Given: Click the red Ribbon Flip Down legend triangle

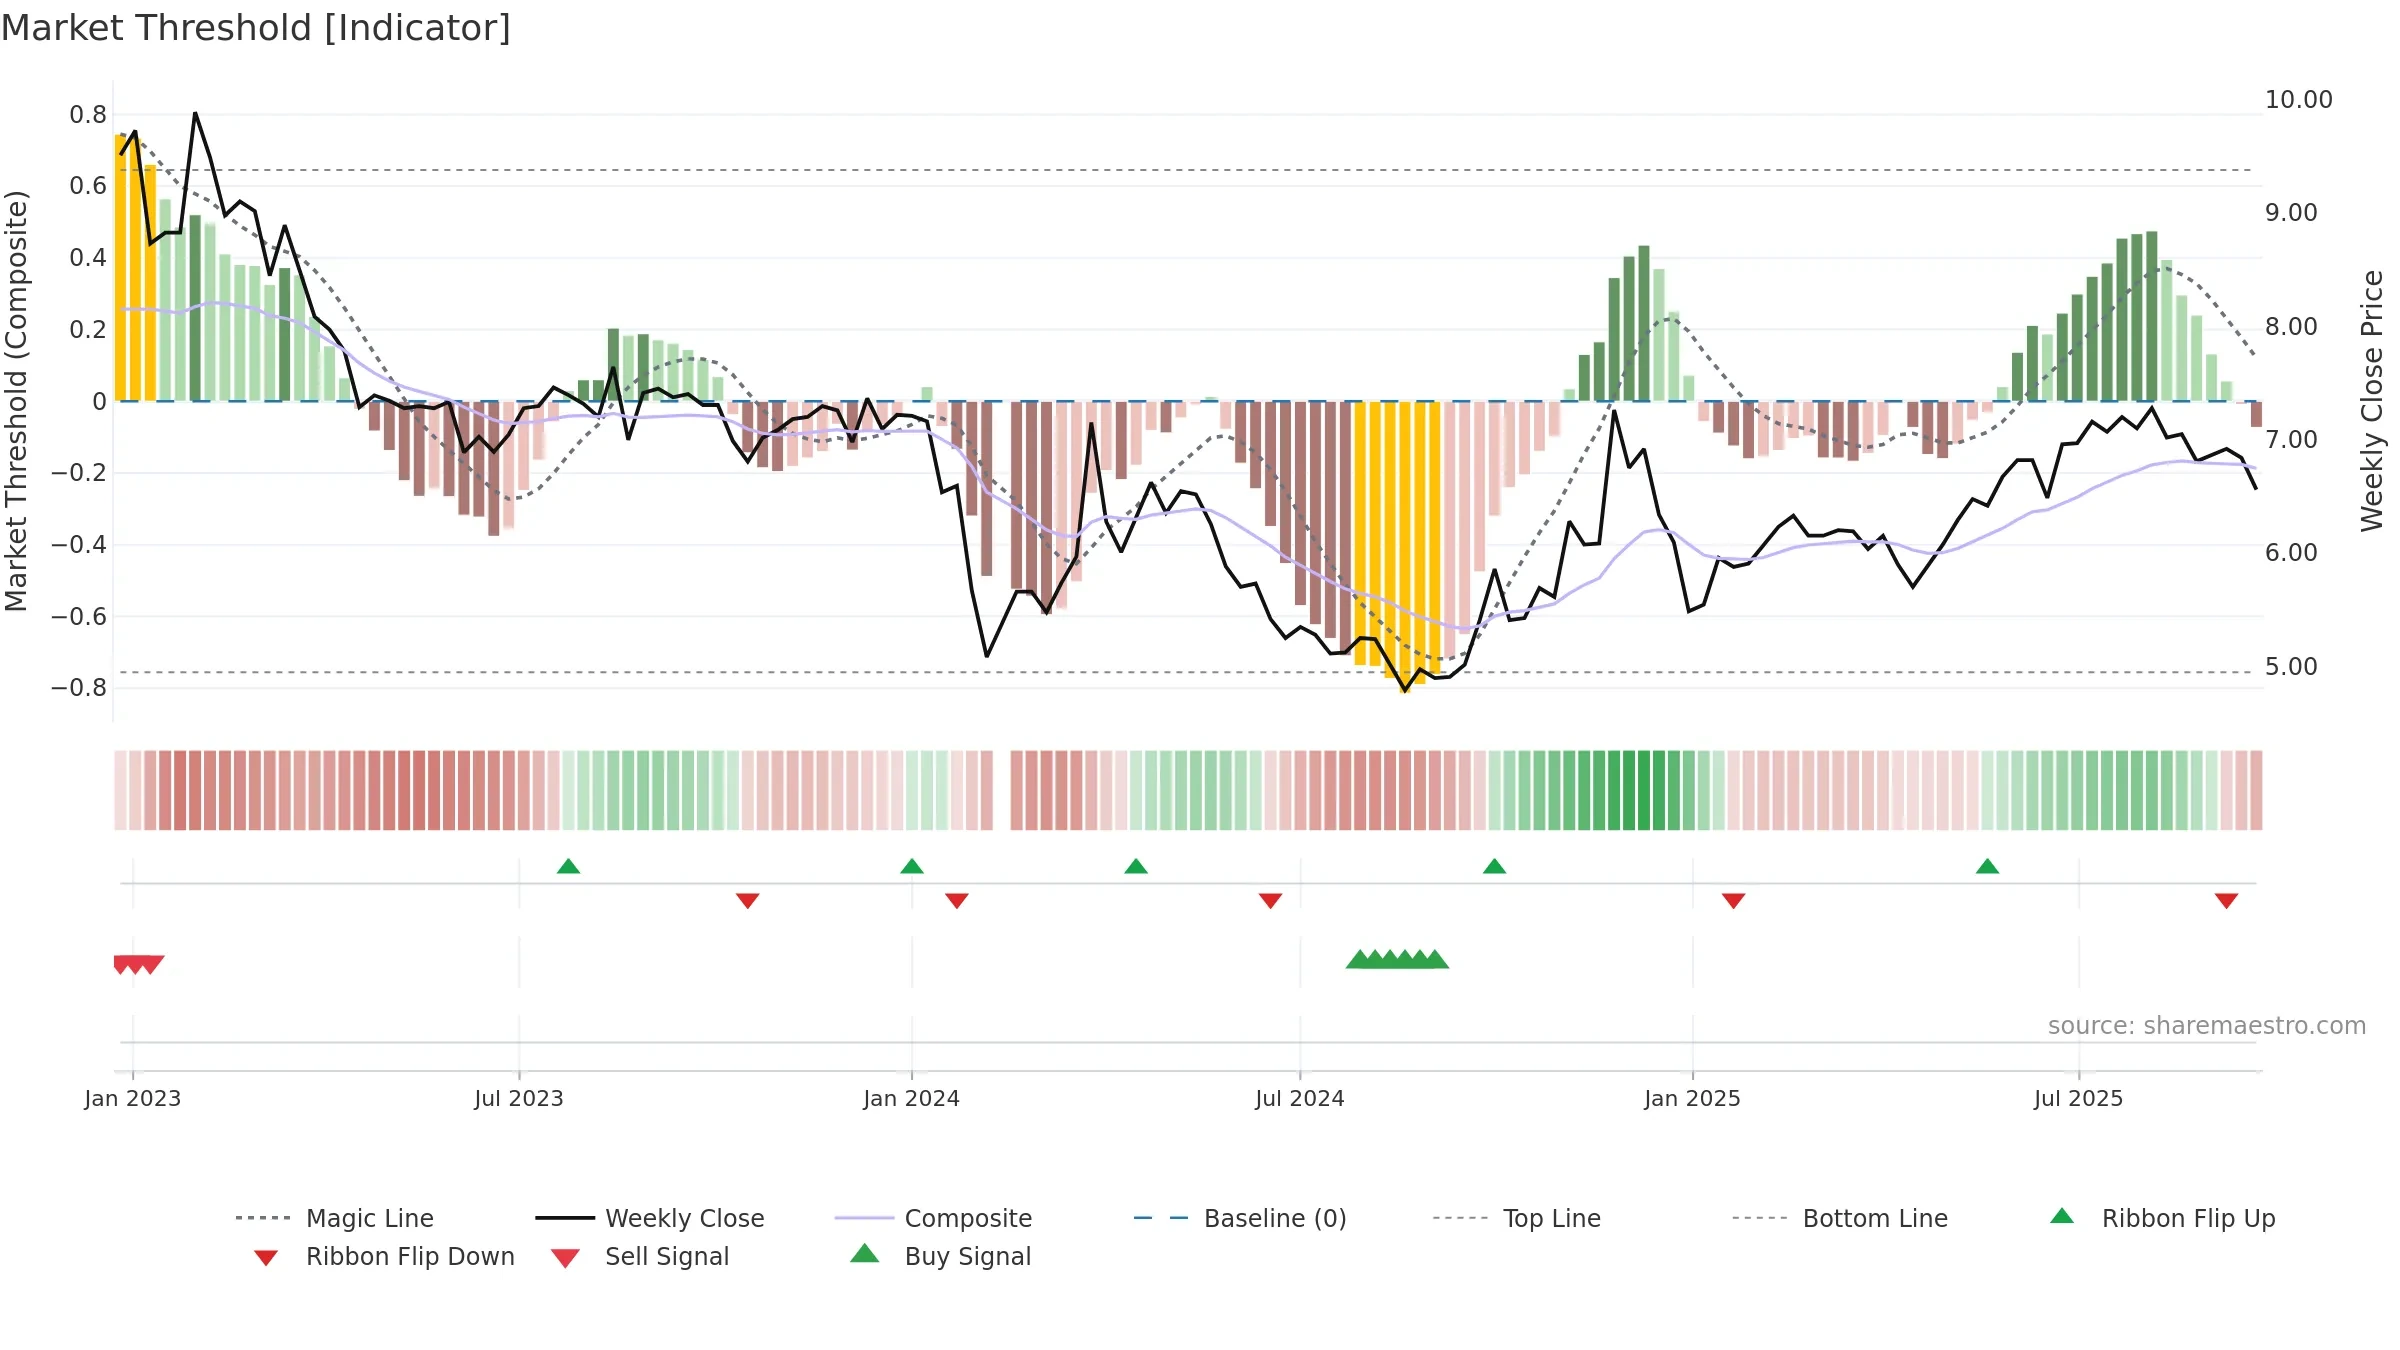Looking at the screenshot, I should [266, 1258].
